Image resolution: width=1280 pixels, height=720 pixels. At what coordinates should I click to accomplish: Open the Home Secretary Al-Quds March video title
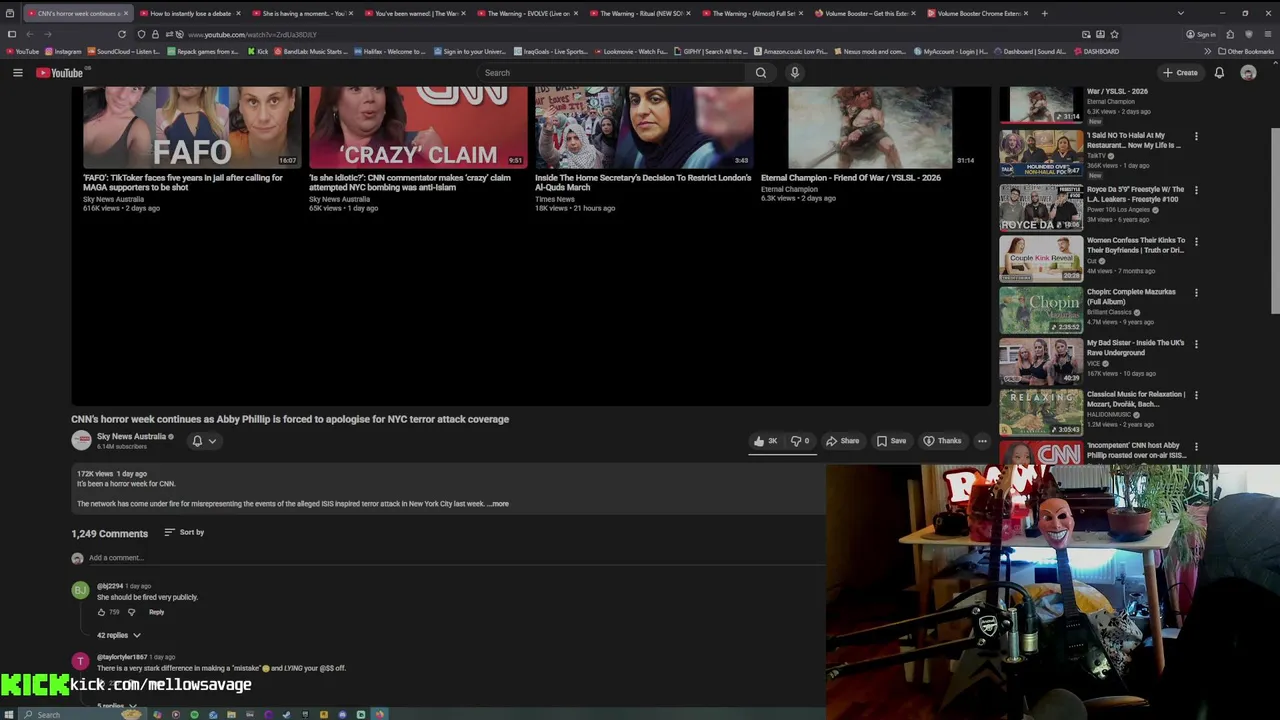tap(643, 182)
